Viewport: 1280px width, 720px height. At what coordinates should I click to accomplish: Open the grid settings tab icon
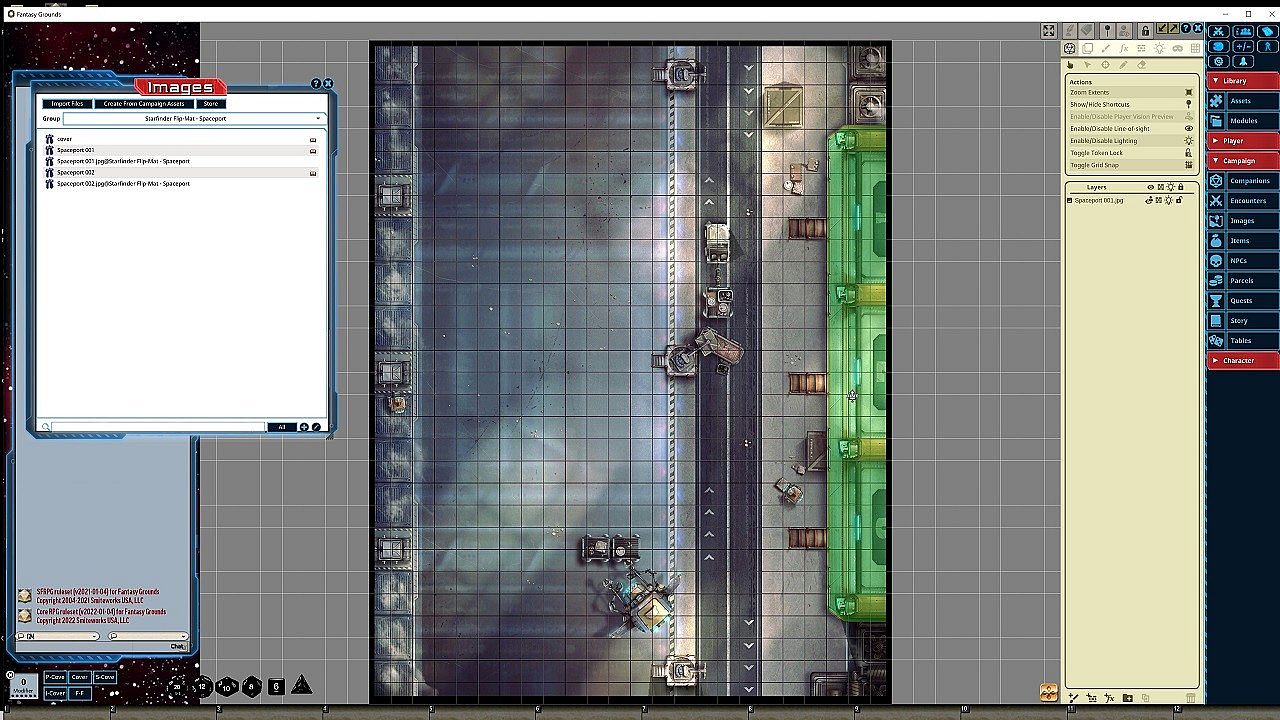[x=1195, y=48]
